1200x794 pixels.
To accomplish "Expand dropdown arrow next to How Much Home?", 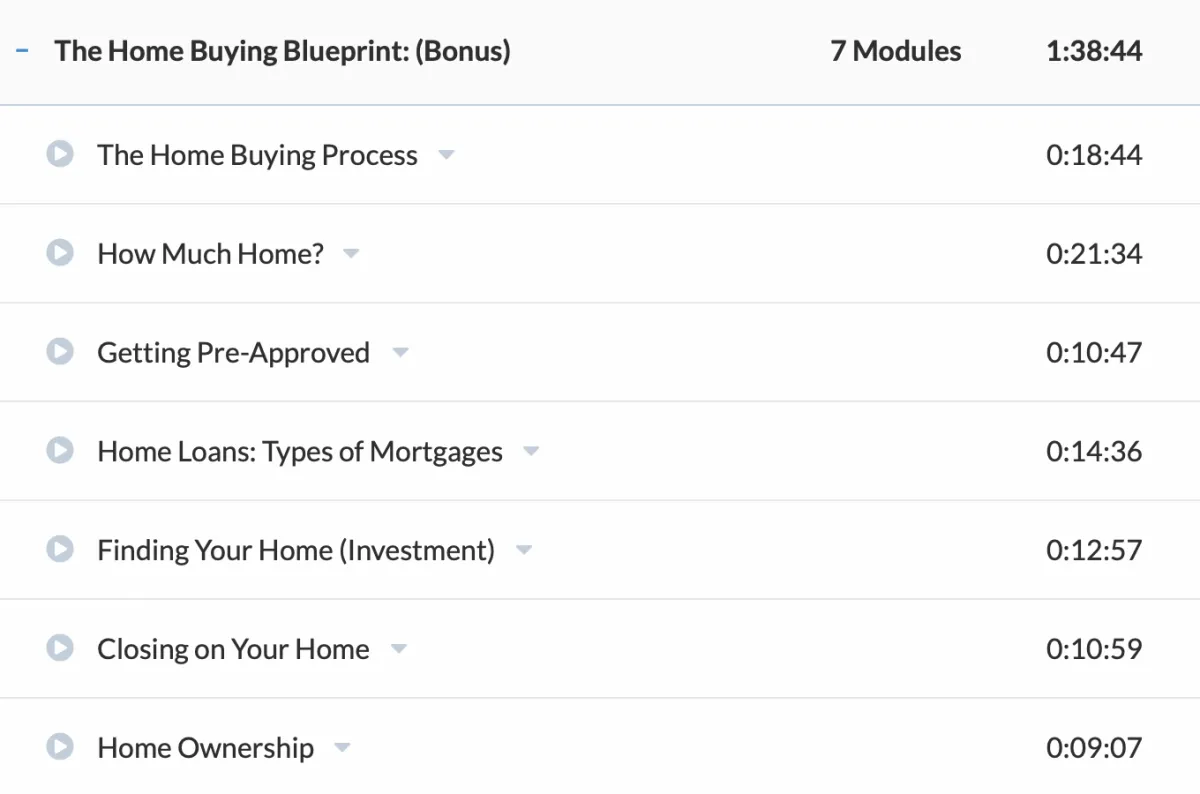I will tap(351, 254).
